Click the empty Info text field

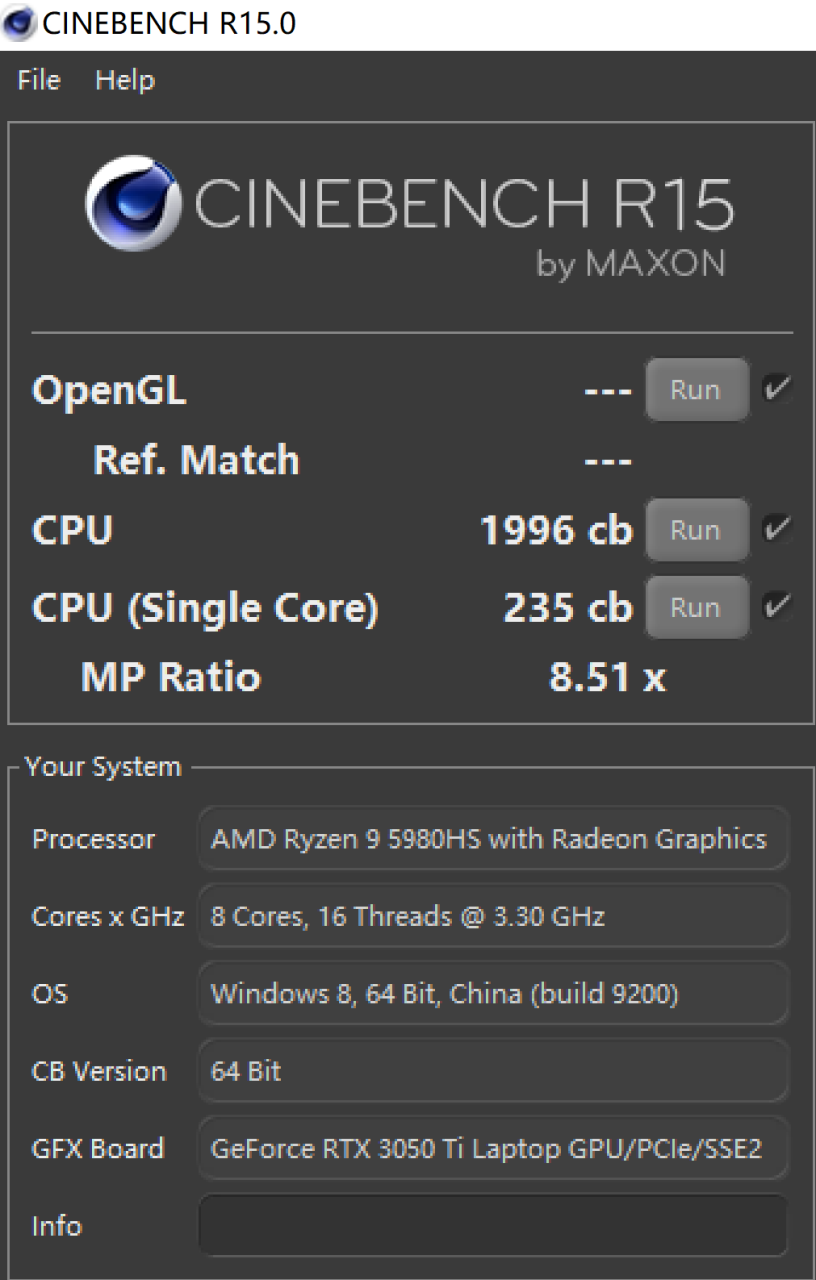coord(493,1225)
